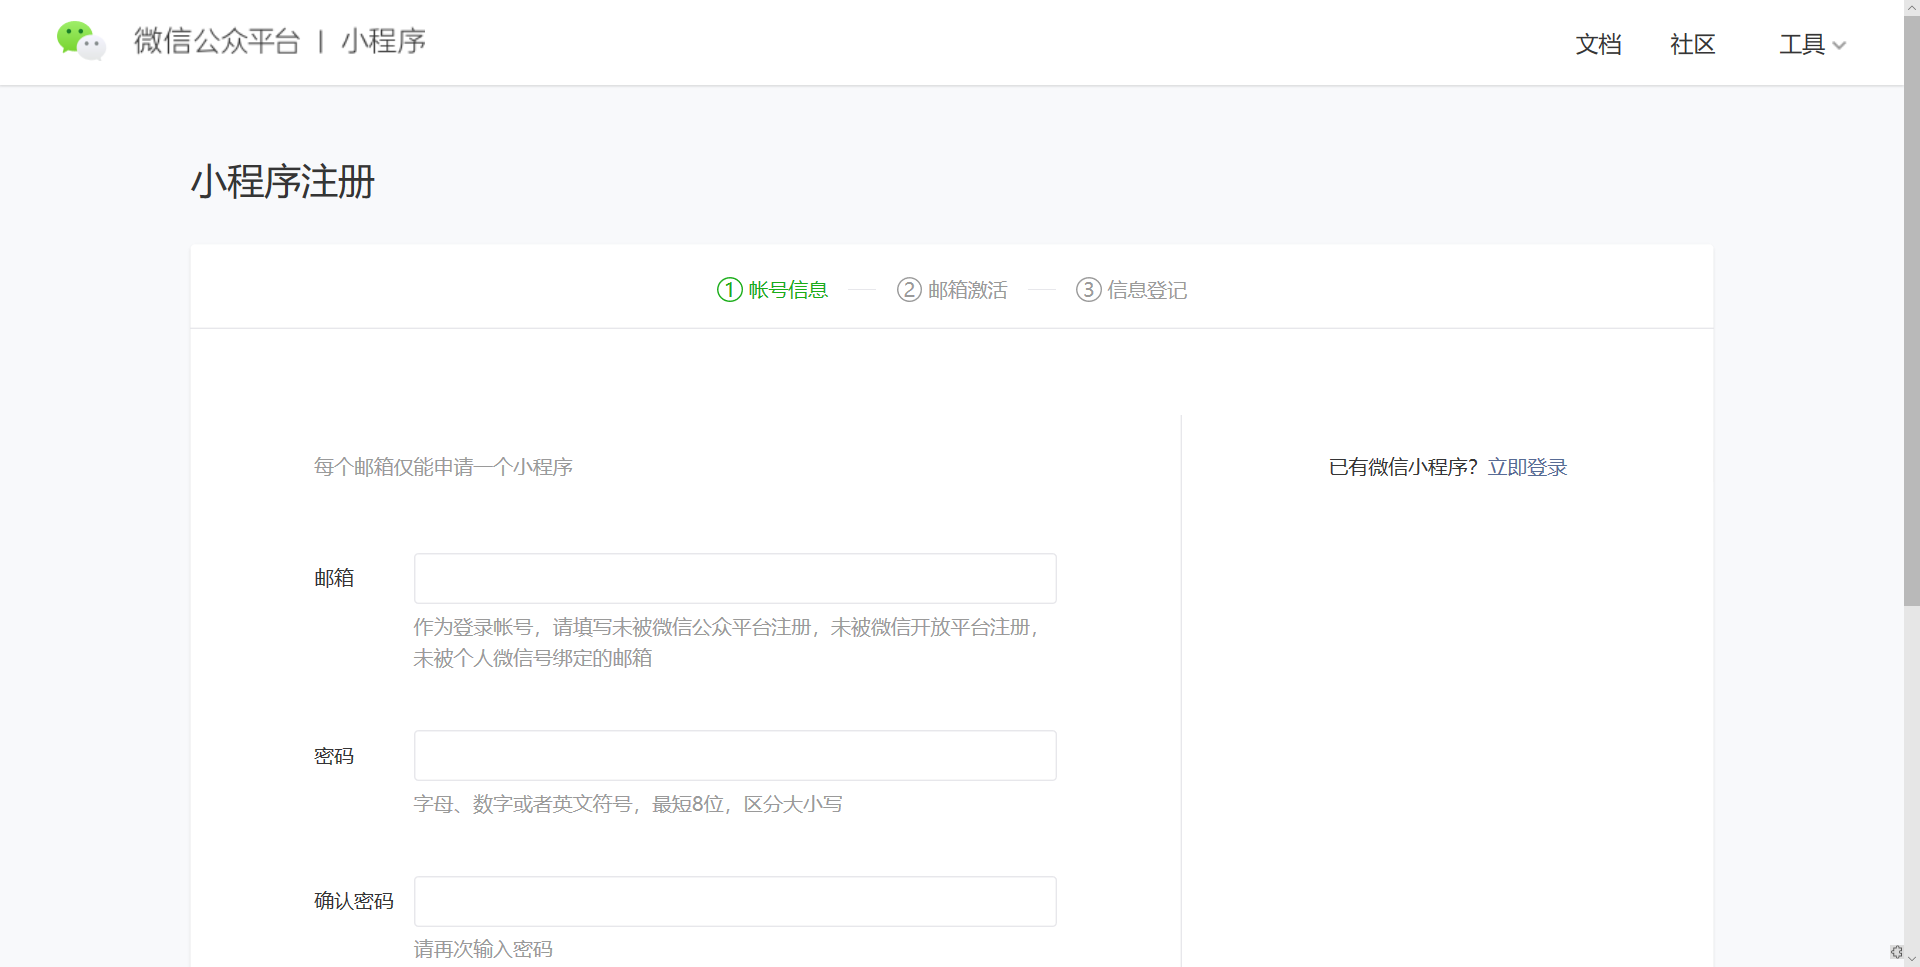This screenshot has width=1920, height=967.
Task: Open the 文档 menu item
Action: [x=1598, y=44]
